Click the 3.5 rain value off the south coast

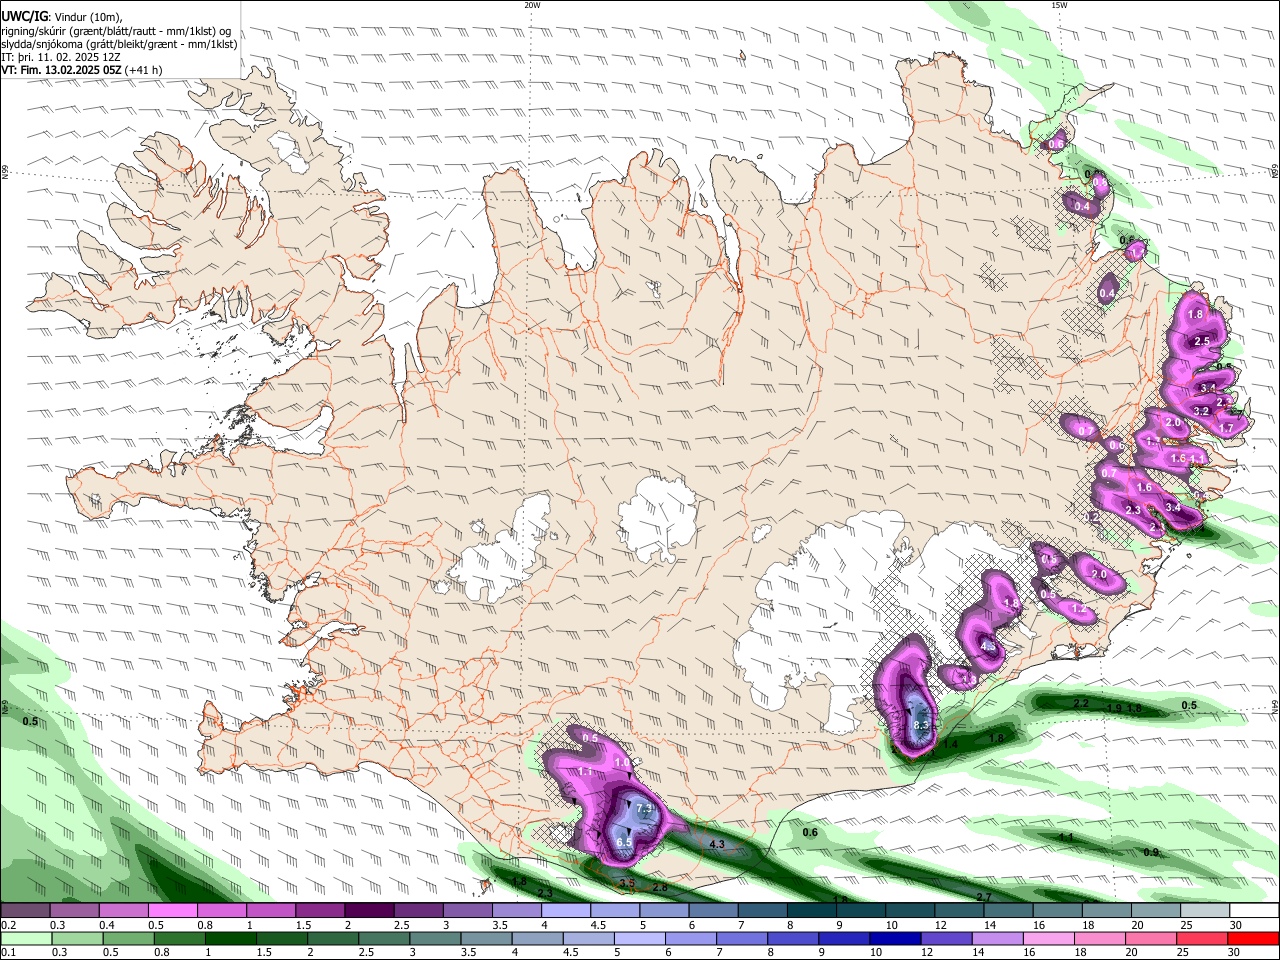[627, 883]
